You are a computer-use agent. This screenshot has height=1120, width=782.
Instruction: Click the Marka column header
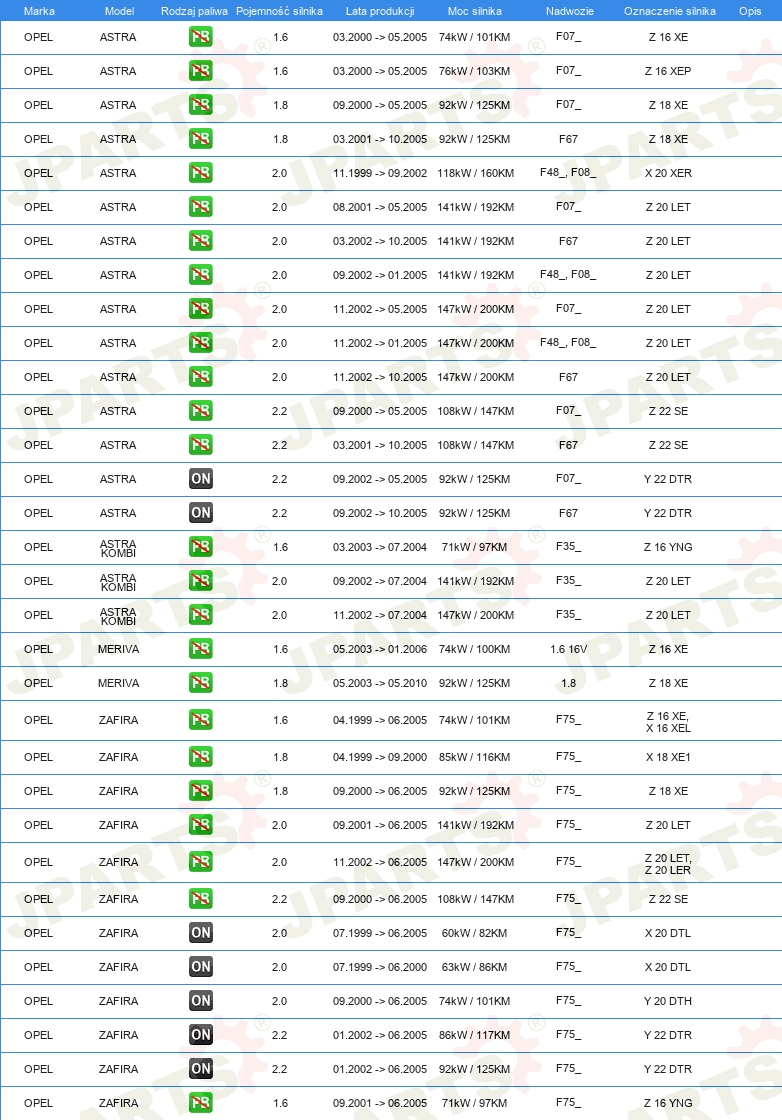[39, 11]
